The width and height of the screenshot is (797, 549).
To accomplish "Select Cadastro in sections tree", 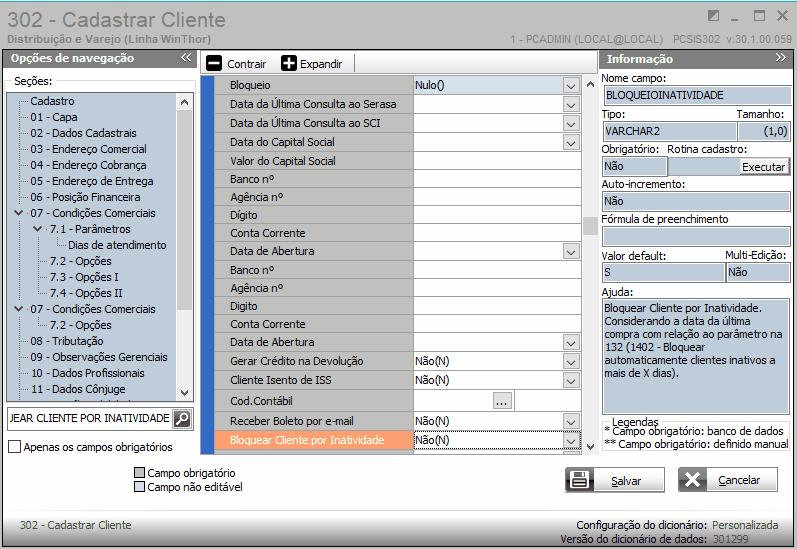I will point(52,101).
